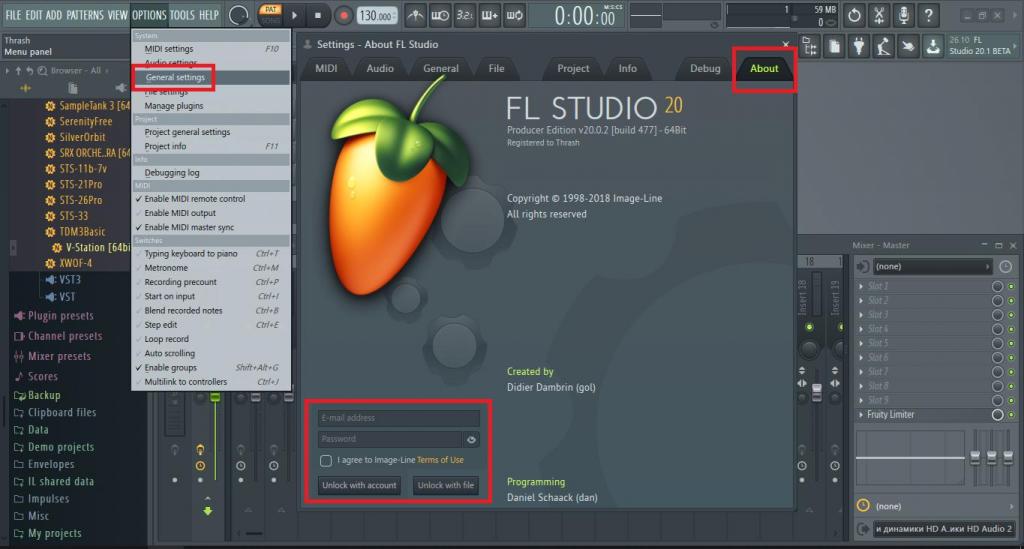Check the agree to Terms of Use checkbox
Image resolution: width=1024 pixels, height=549 pixels.
point(326,461)
